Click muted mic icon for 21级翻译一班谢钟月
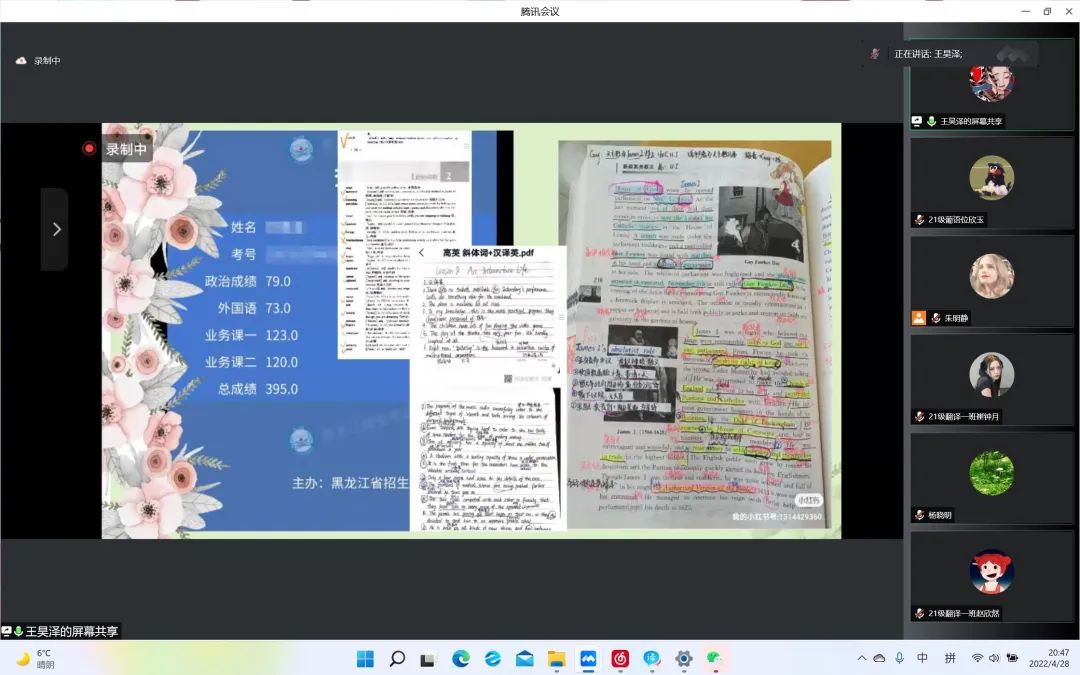The image size is (1080, 675). pyautogui.click(x=919, y=416)
